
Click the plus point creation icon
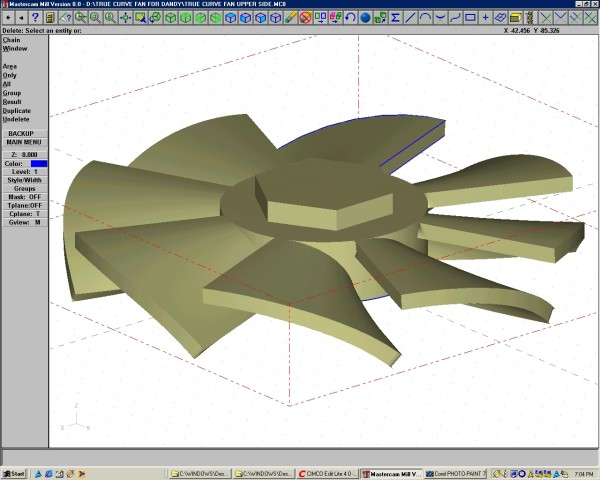(x=485, y=17)
